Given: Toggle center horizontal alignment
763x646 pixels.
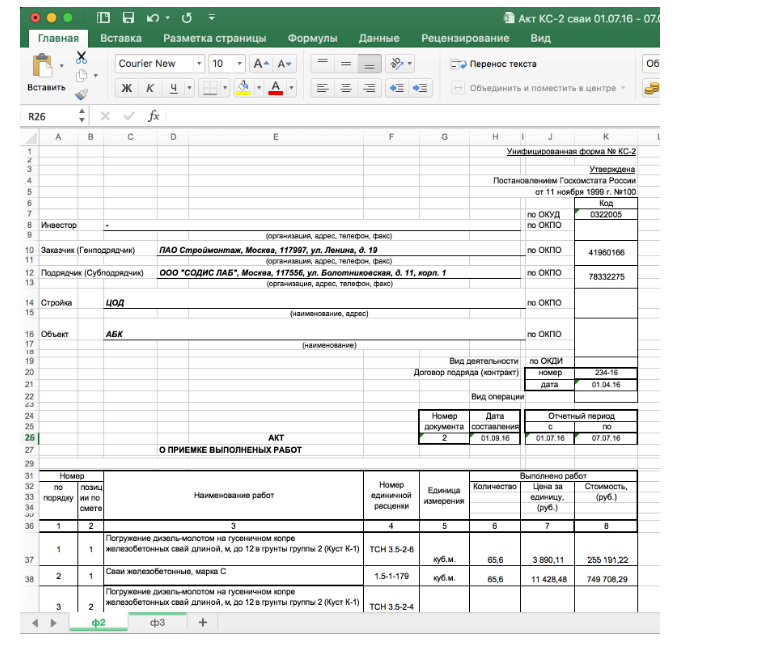Looking at the screenshot, I should tap(346, 88).
